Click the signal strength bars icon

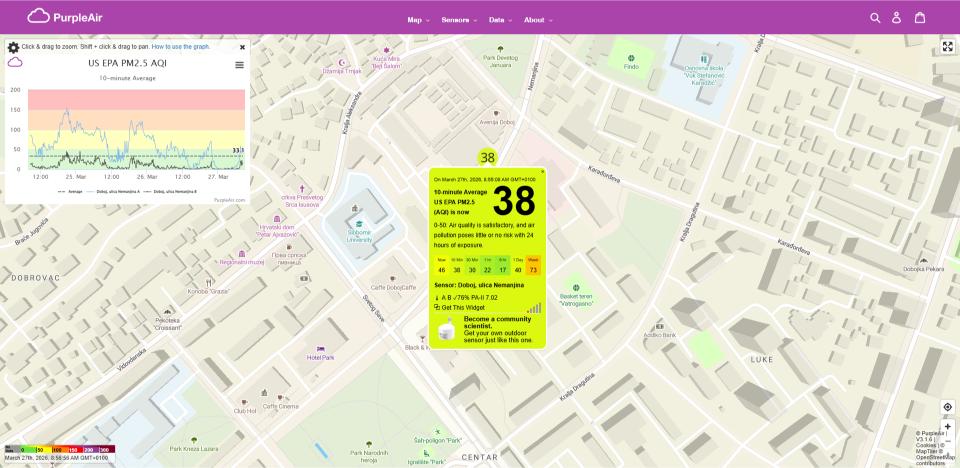534,308
